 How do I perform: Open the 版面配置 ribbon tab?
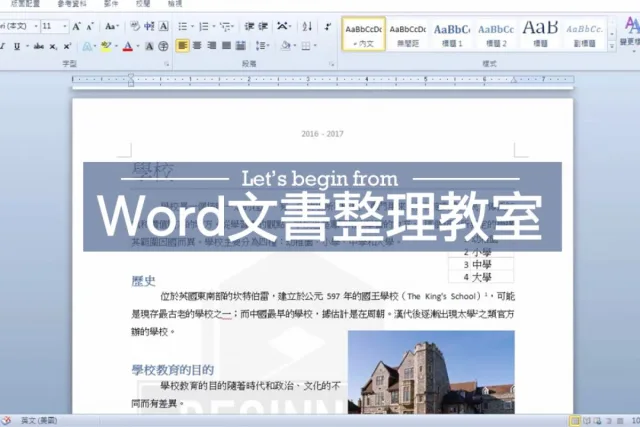(x=25, y=4)
